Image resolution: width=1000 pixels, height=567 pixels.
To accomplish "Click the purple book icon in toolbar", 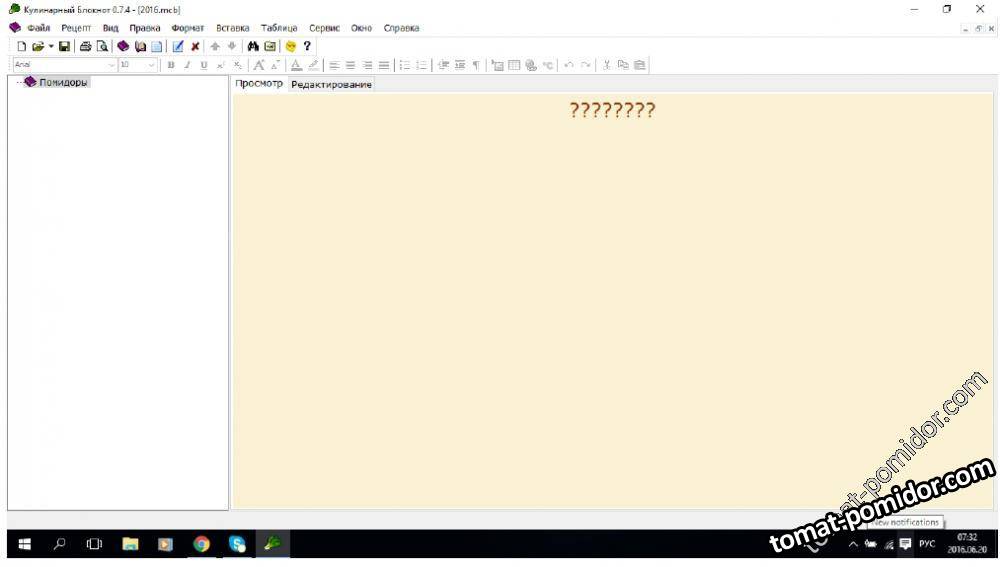I will click(x=123, y=46).
